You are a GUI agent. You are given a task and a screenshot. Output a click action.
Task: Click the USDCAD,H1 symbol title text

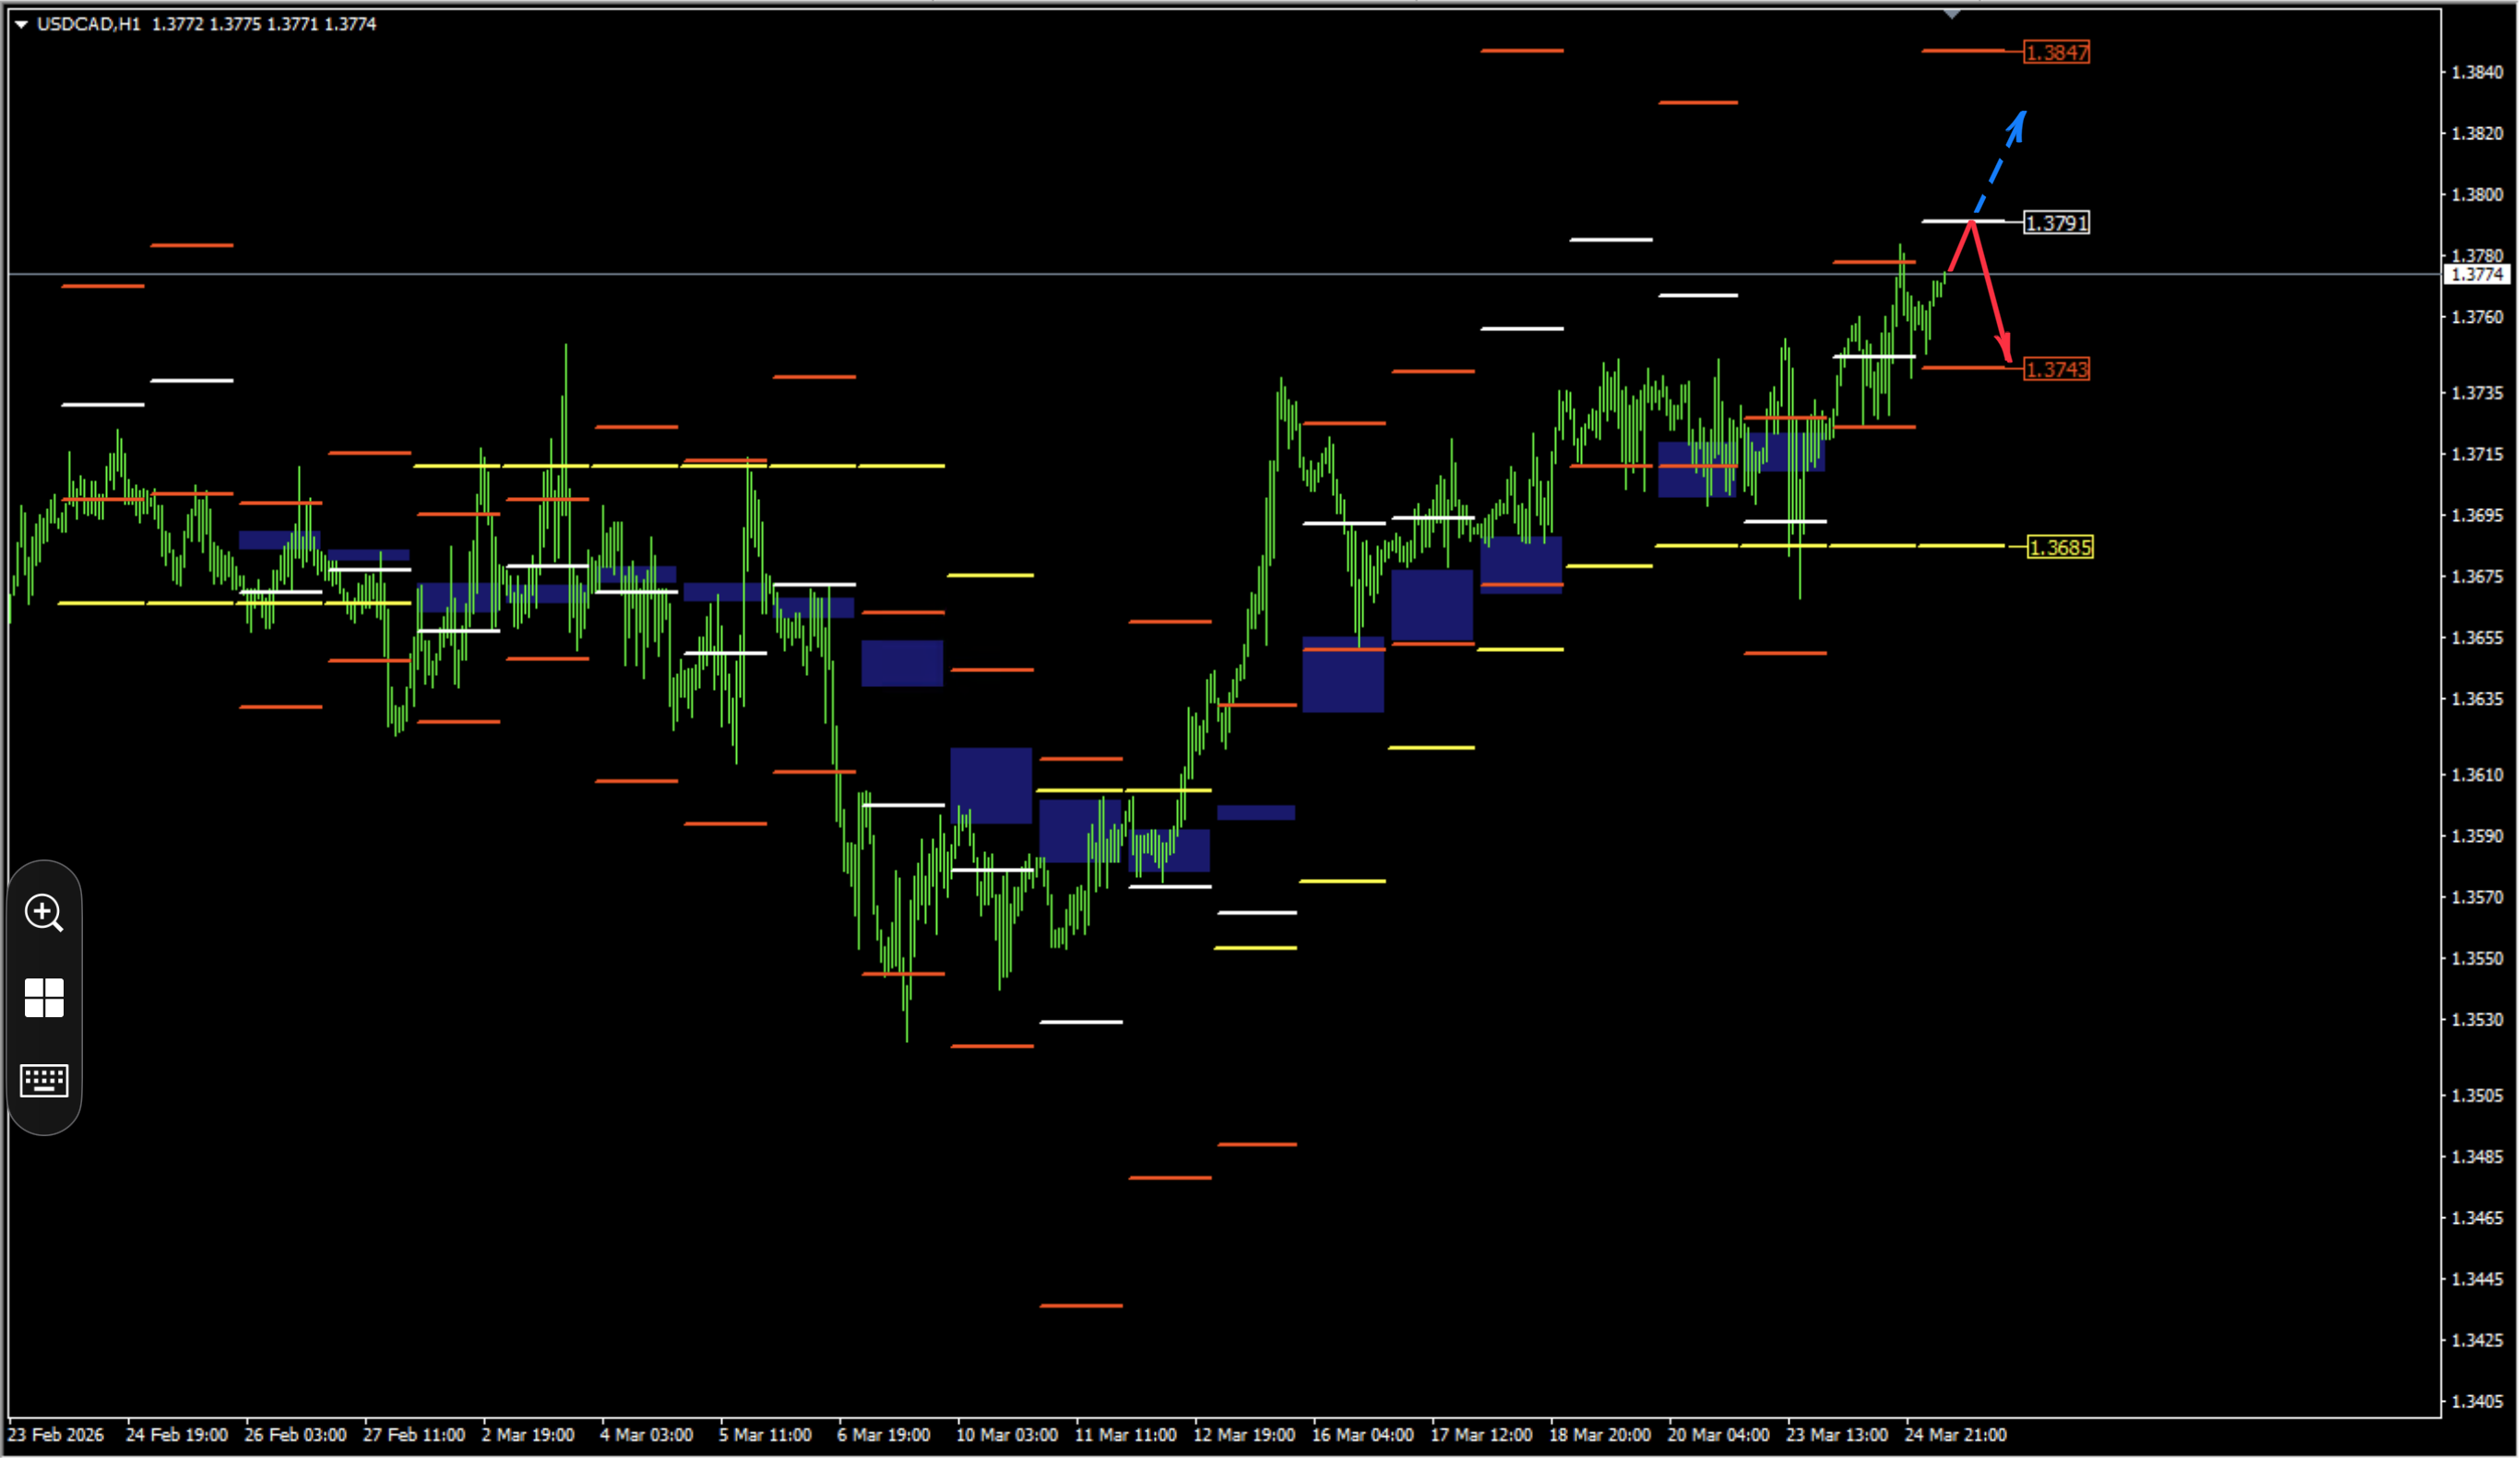coord(88,24)
